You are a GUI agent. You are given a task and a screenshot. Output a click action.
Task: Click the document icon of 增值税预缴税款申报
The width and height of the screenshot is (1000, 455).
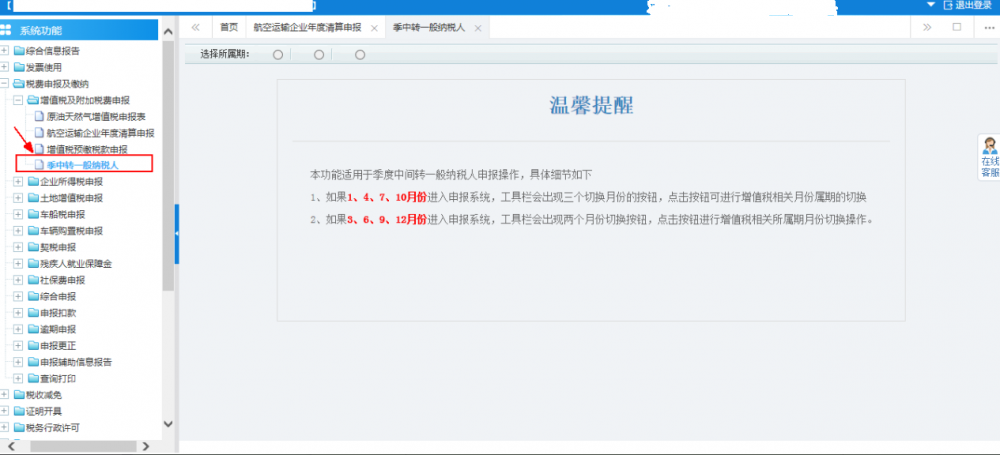click(x=39, y=149)
